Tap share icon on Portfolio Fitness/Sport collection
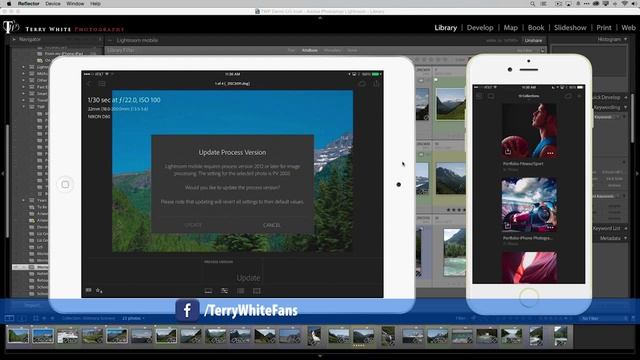This screenshot has height=360, width=640. click(508, 151)
